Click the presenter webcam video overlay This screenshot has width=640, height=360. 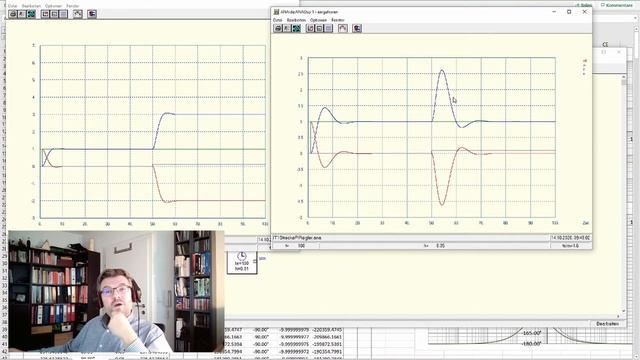pos(116,291)
